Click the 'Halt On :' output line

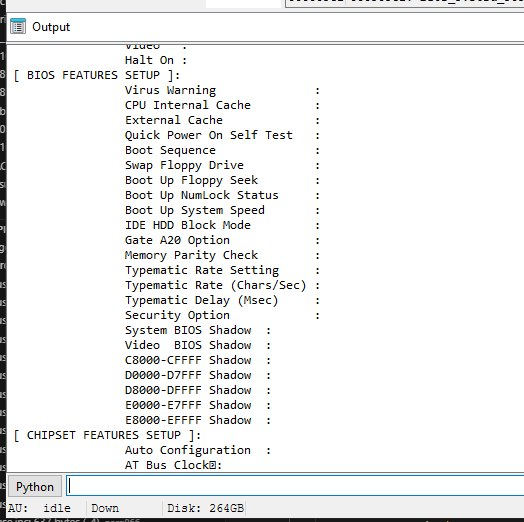click(x=156, y=60)
